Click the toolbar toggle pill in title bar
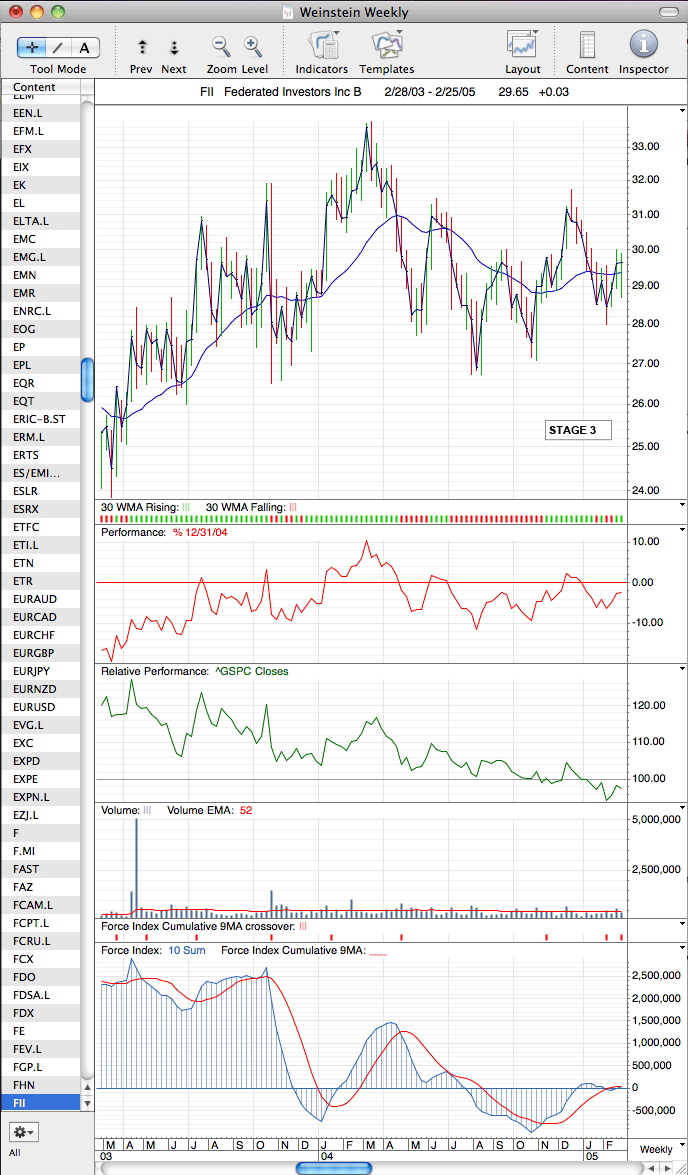Screen dimensions: 688x1175 [x=669, y=12]
